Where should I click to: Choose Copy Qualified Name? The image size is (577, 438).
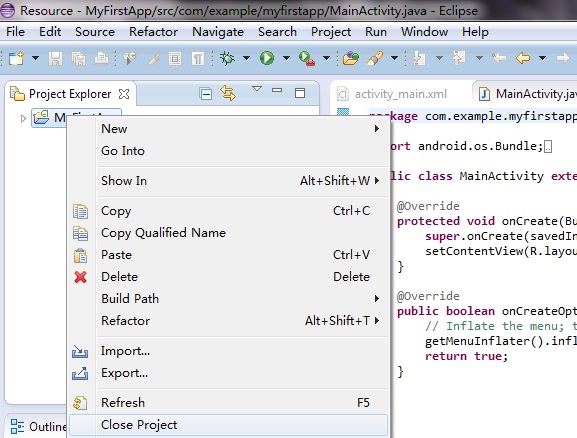coord(229,233)
